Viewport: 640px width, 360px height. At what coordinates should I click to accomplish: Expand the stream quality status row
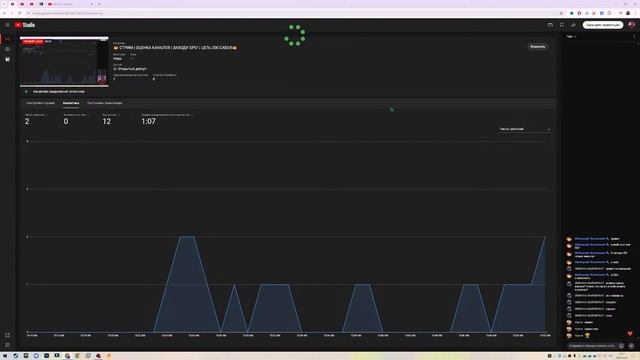(x=64, y=91)
